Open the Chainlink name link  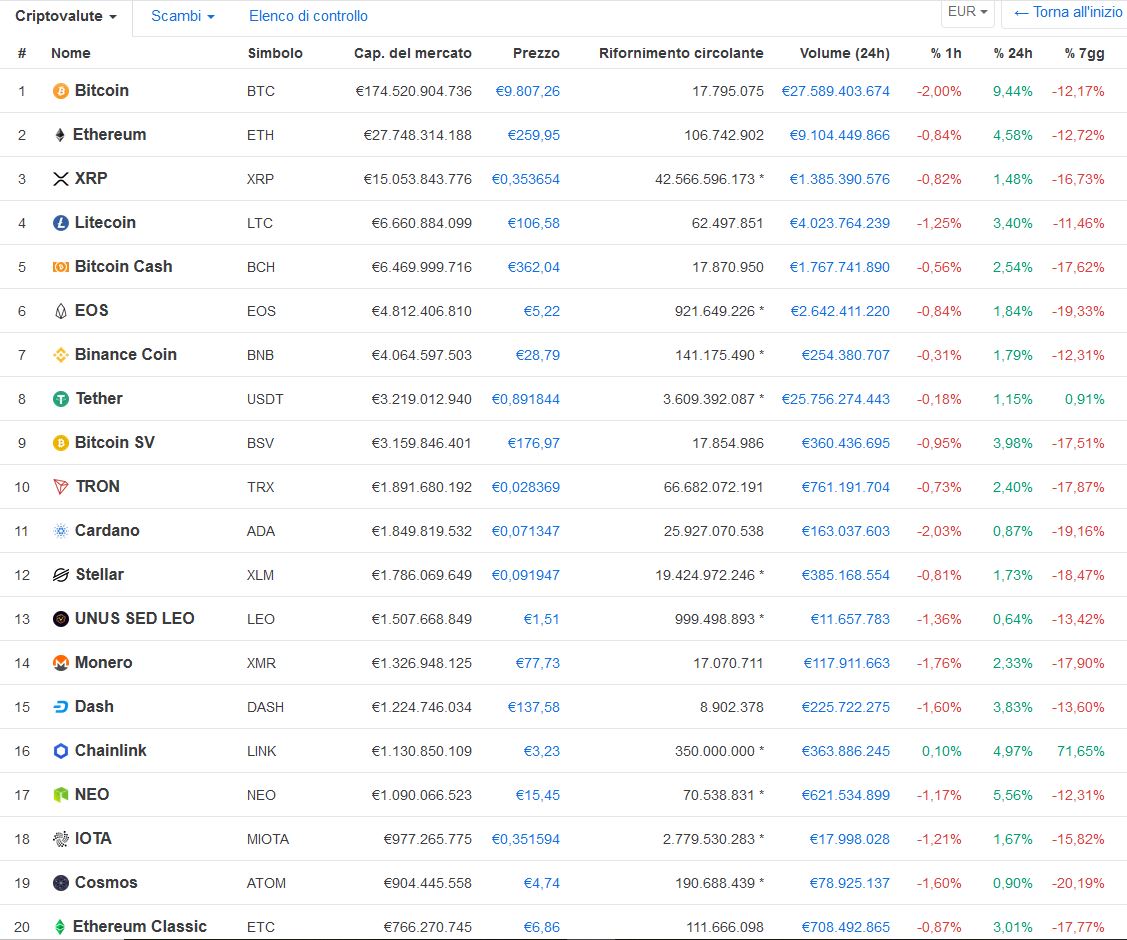111,750
